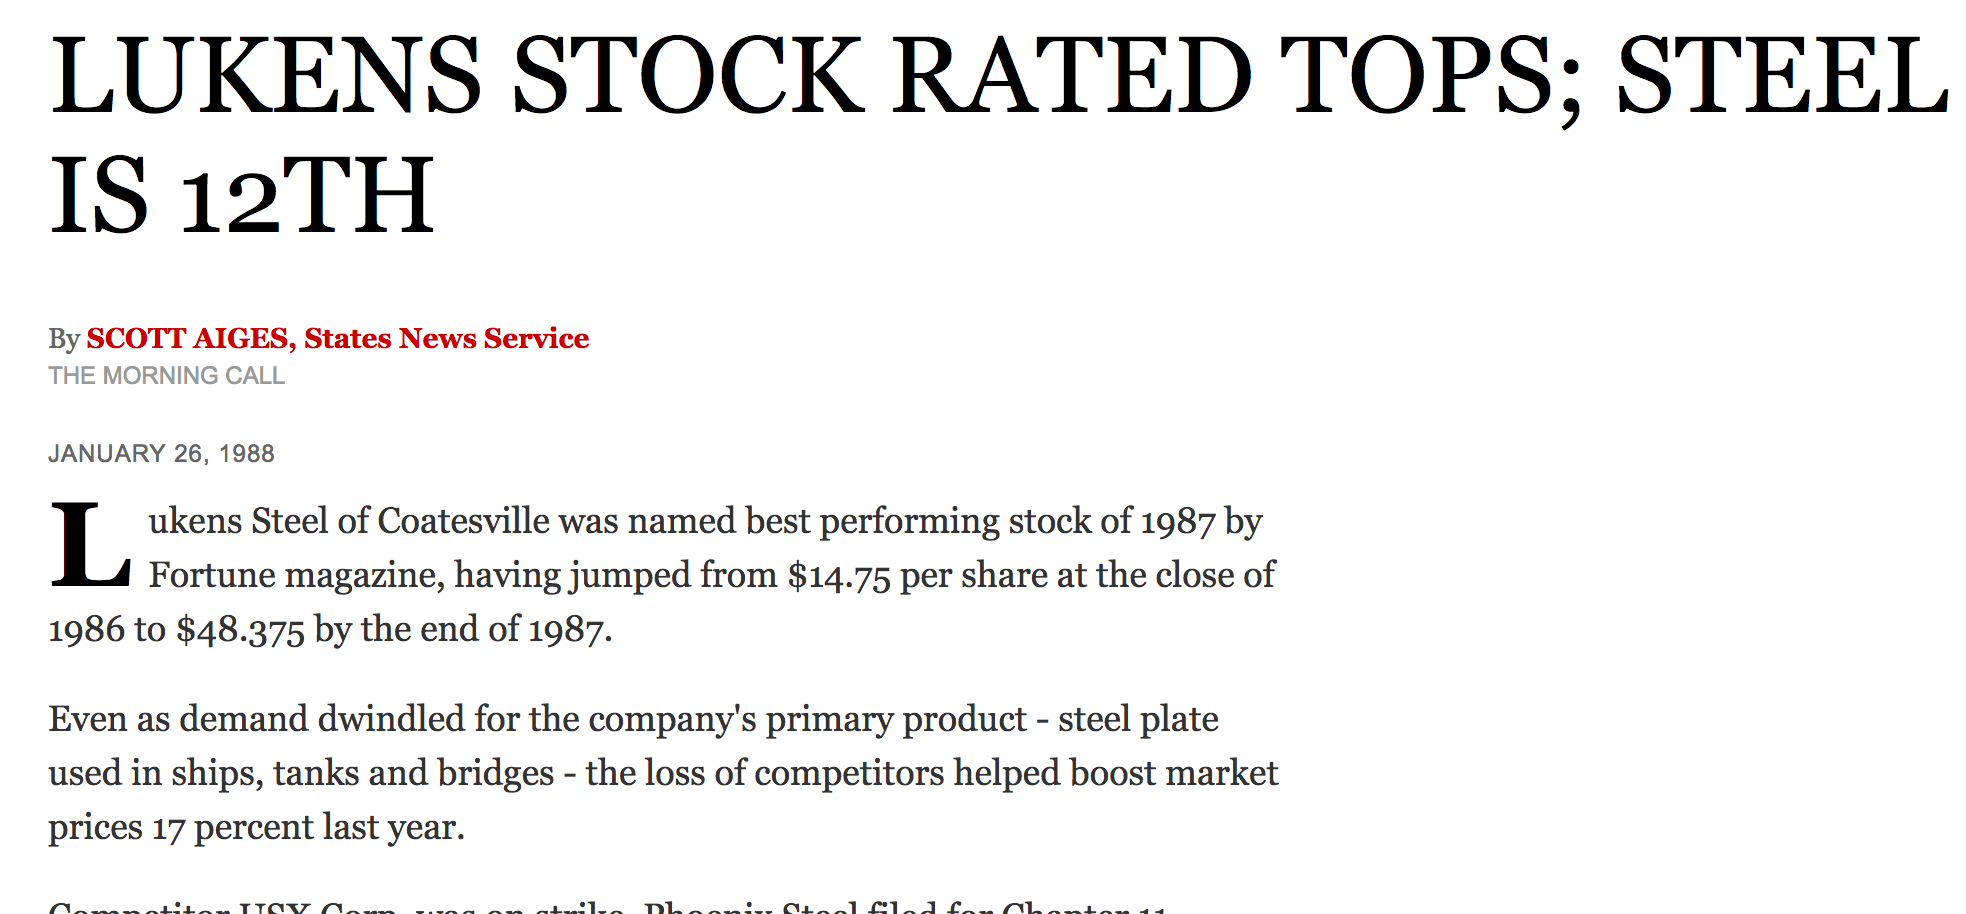Click the $14.75 share price text
1966x914 pixels.
(x=838, y=576)
